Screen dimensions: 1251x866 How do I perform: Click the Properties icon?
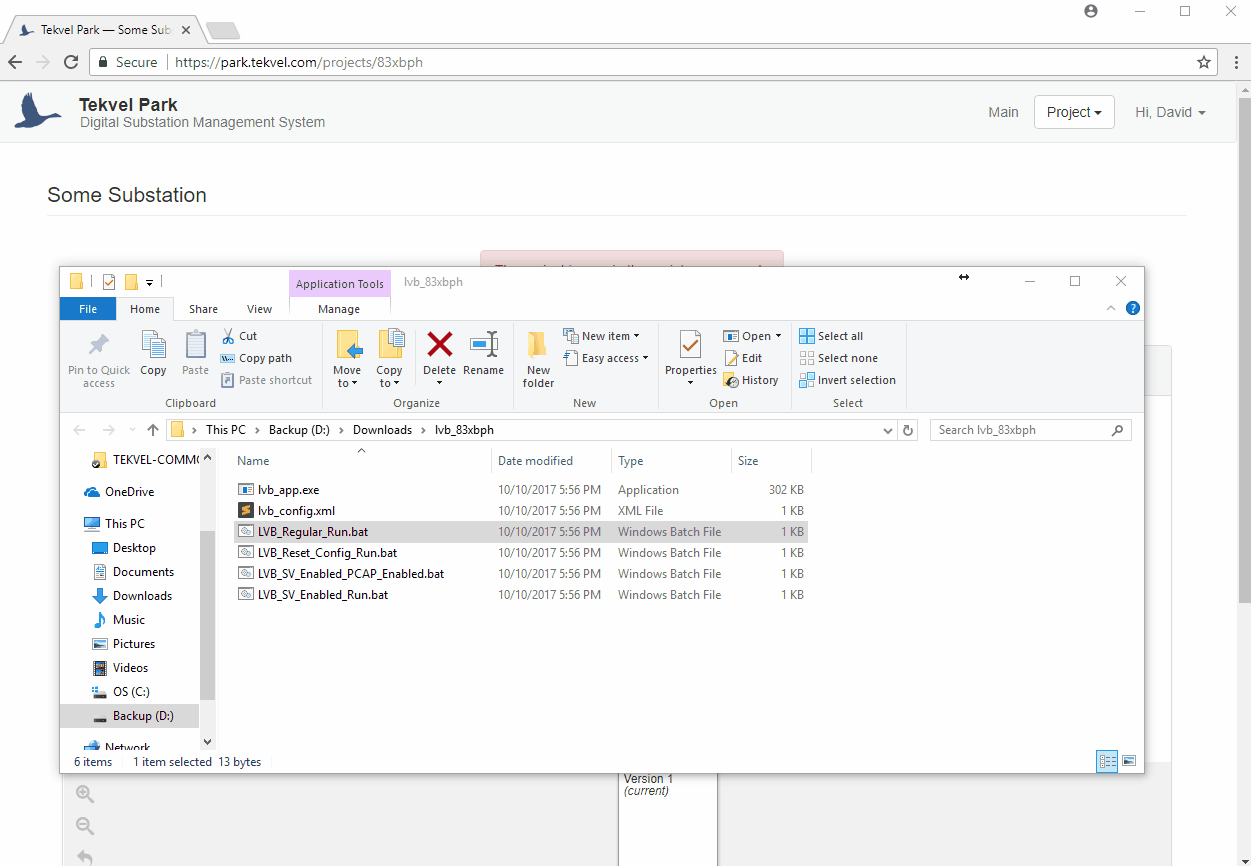[x=691, y=345]
